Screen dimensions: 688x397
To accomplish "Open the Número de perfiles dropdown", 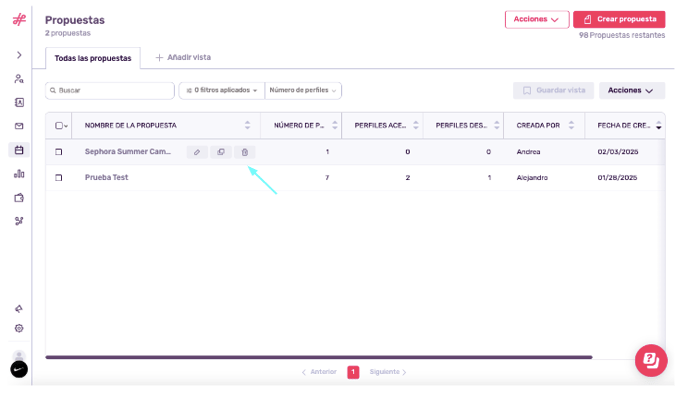I will tap(303, 90).
